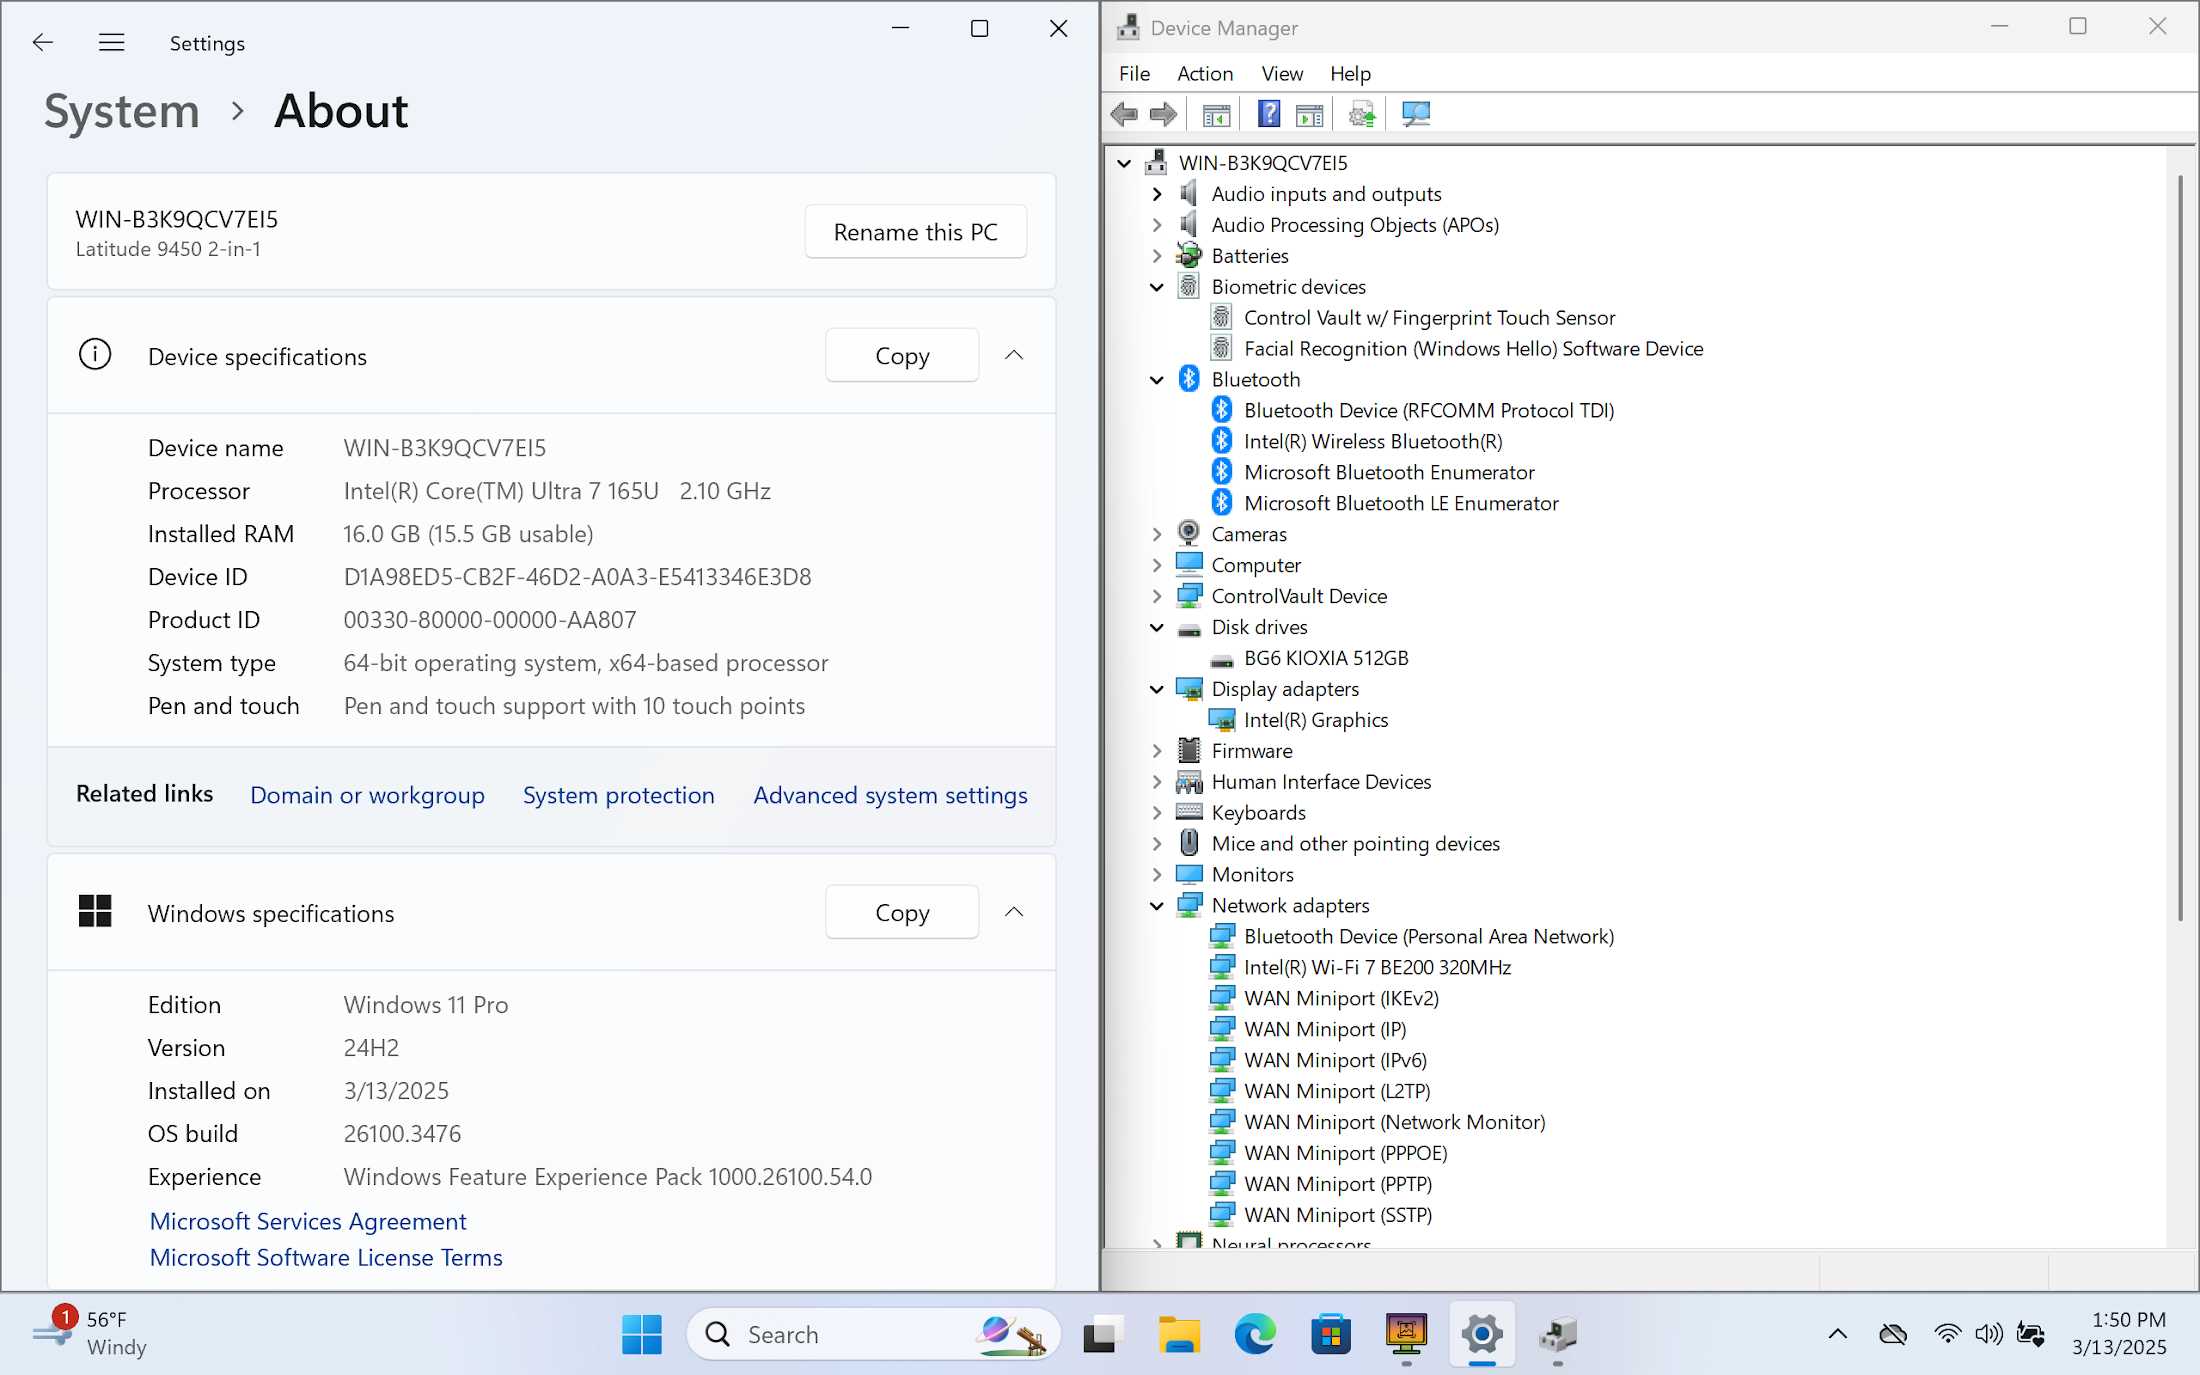This screenshot has height=1375, width=2200.
Task: Open the Action menu in Device Manager
Action: point(1205,73)
